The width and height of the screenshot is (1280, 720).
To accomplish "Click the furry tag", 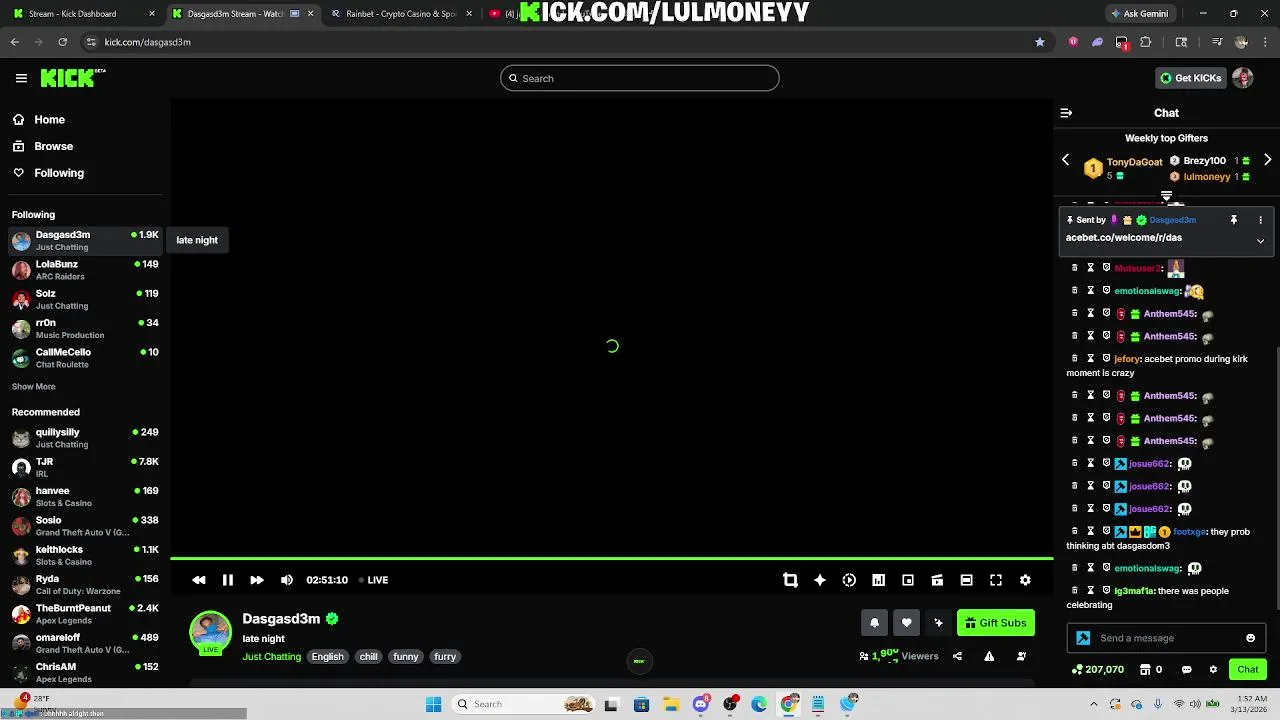I will (445, 657).
